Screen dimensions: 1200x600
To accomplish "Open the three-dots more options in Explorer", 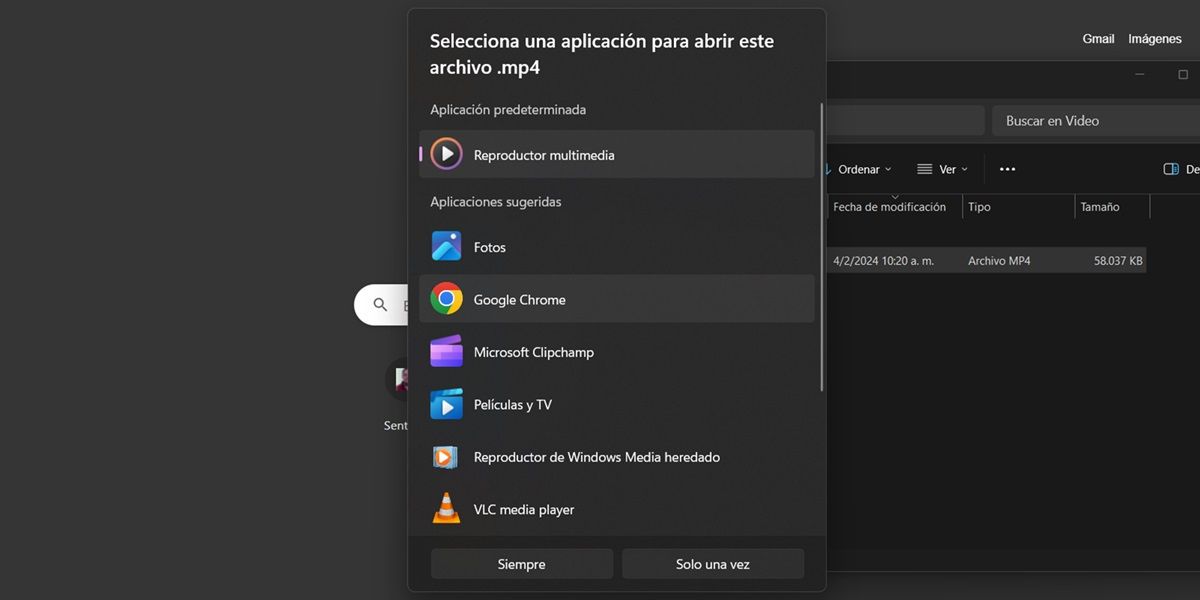I will pyautogui.click(x=1007, y=169).
